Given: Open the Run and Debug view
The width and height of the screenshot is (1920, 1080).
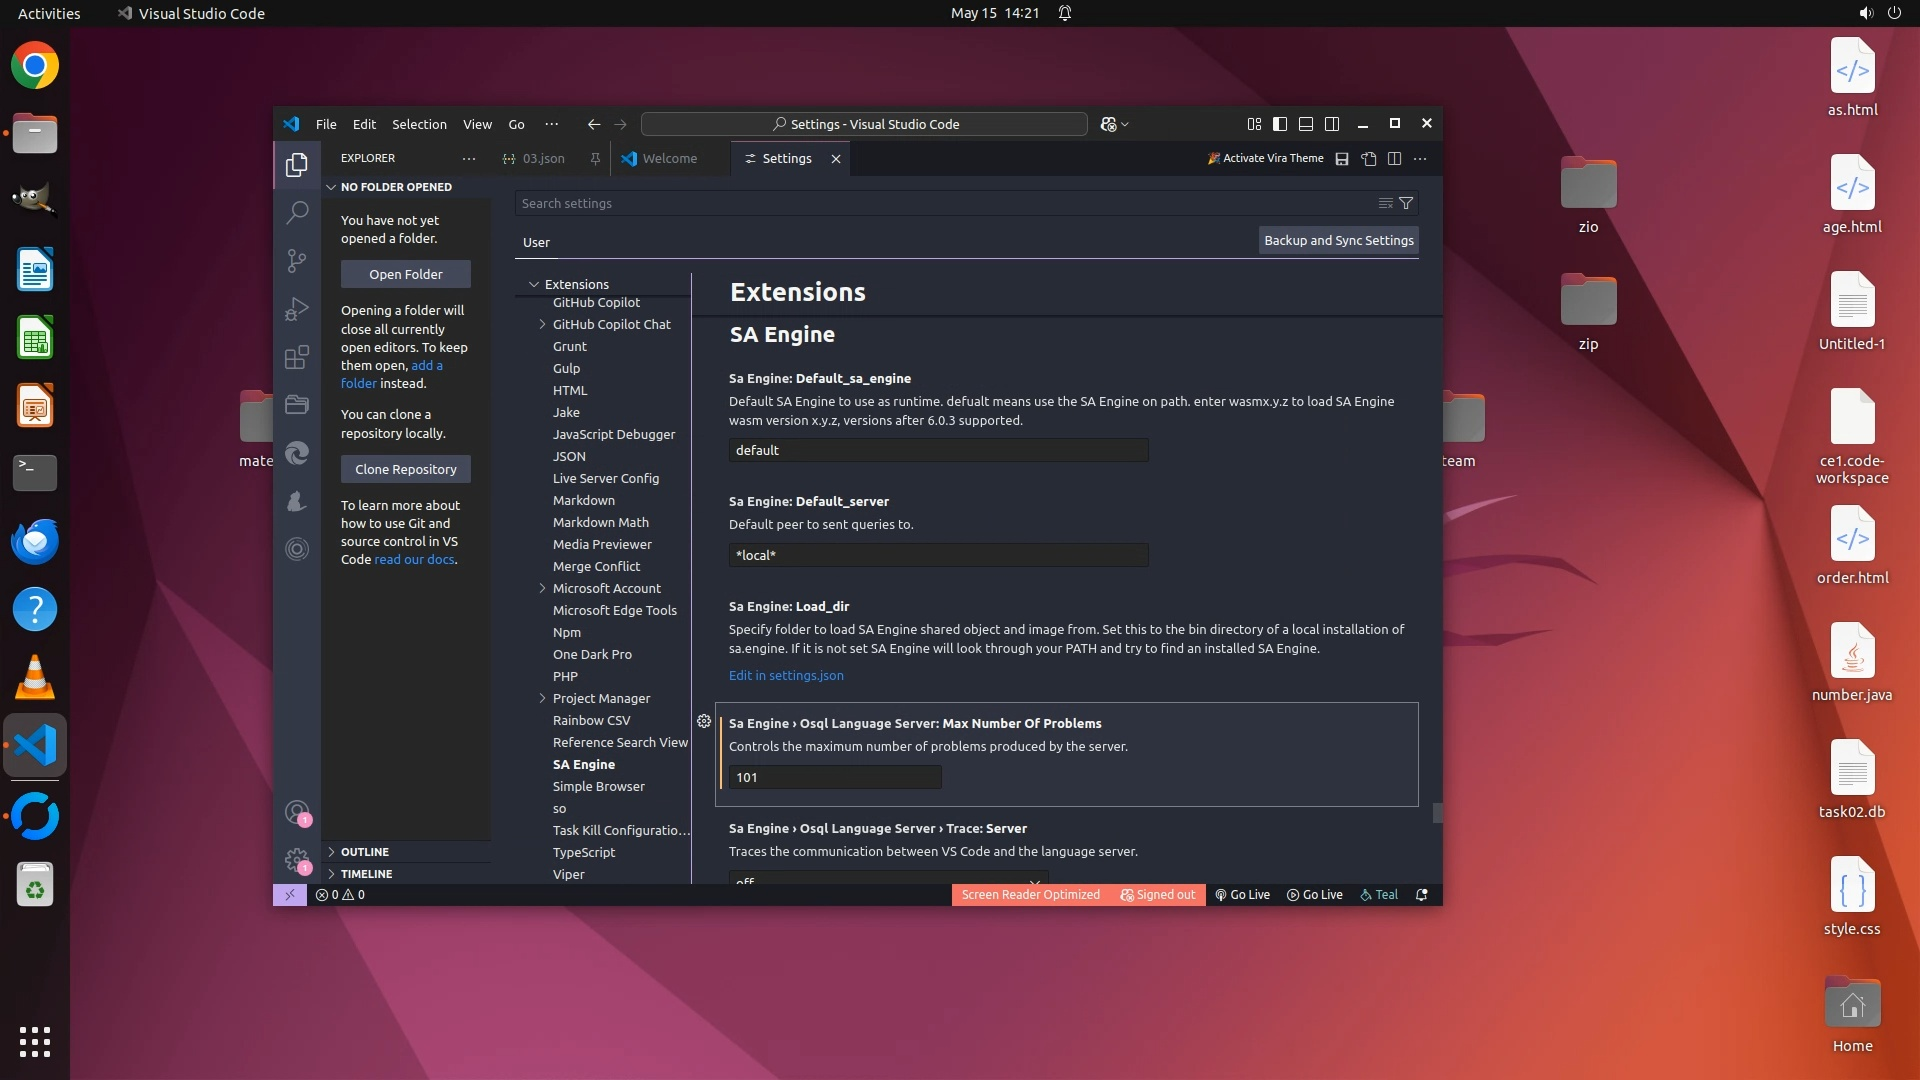Looking at the screenshot, I should 297,309.
